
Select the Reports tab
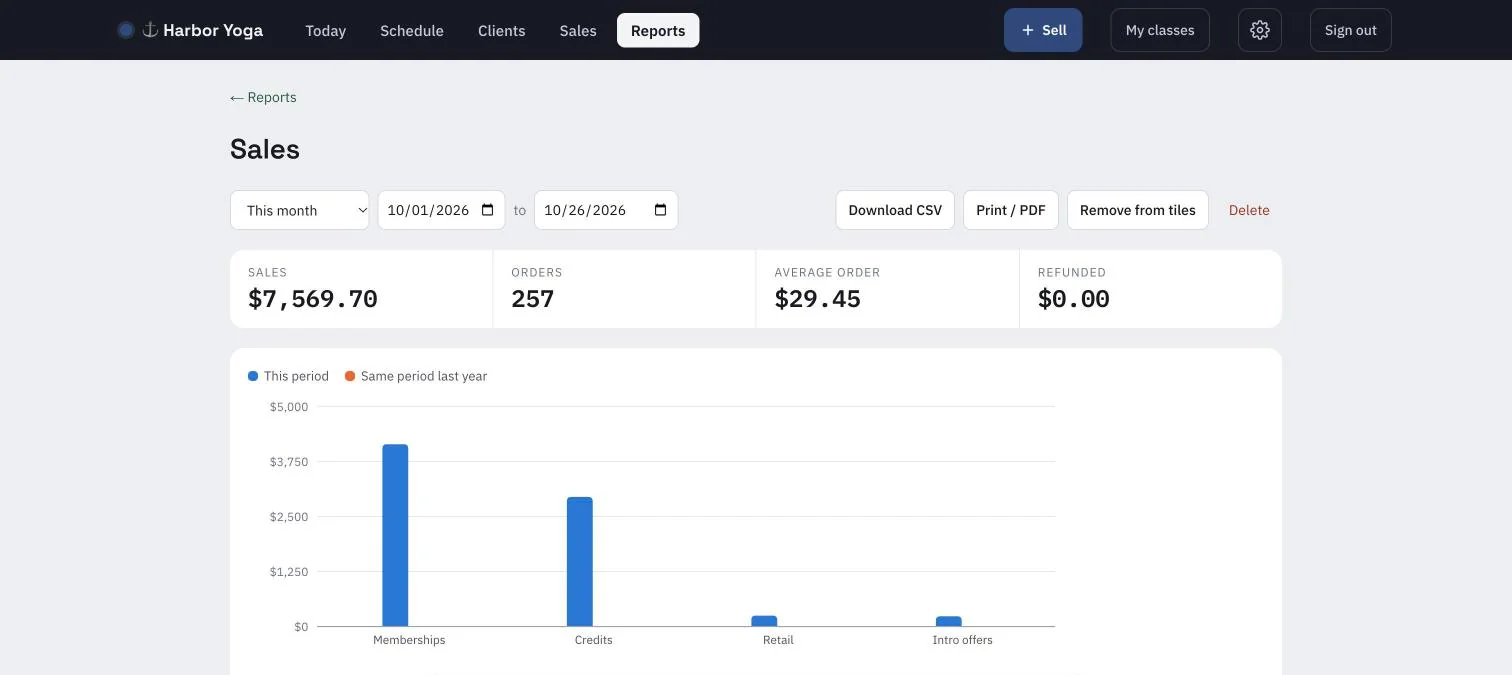[658, 31]
